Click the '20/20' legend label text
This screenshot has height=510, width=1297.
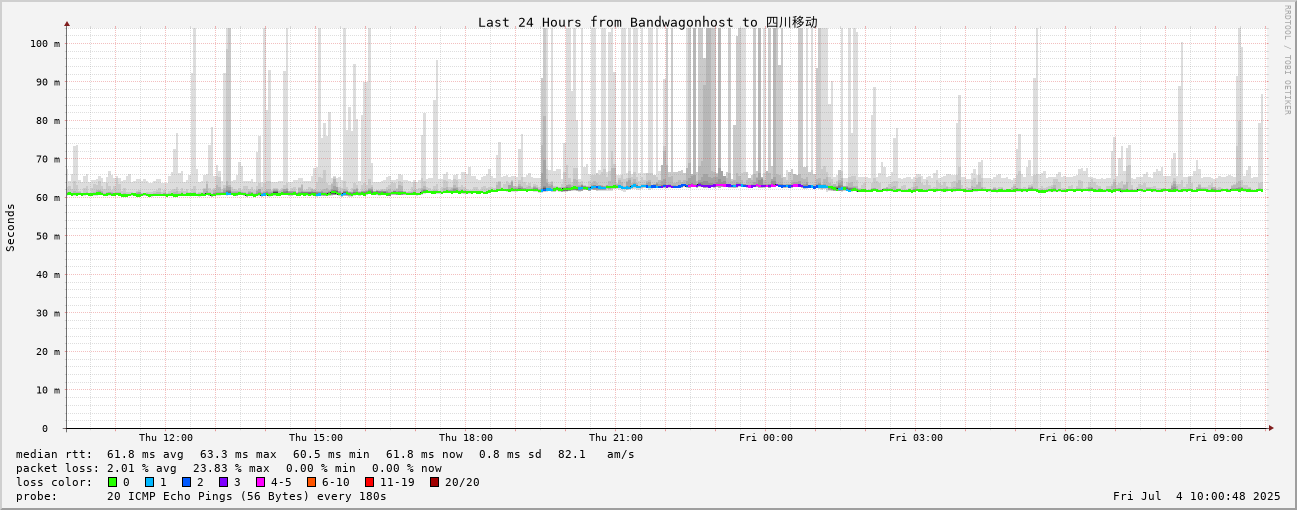(462, 482)
